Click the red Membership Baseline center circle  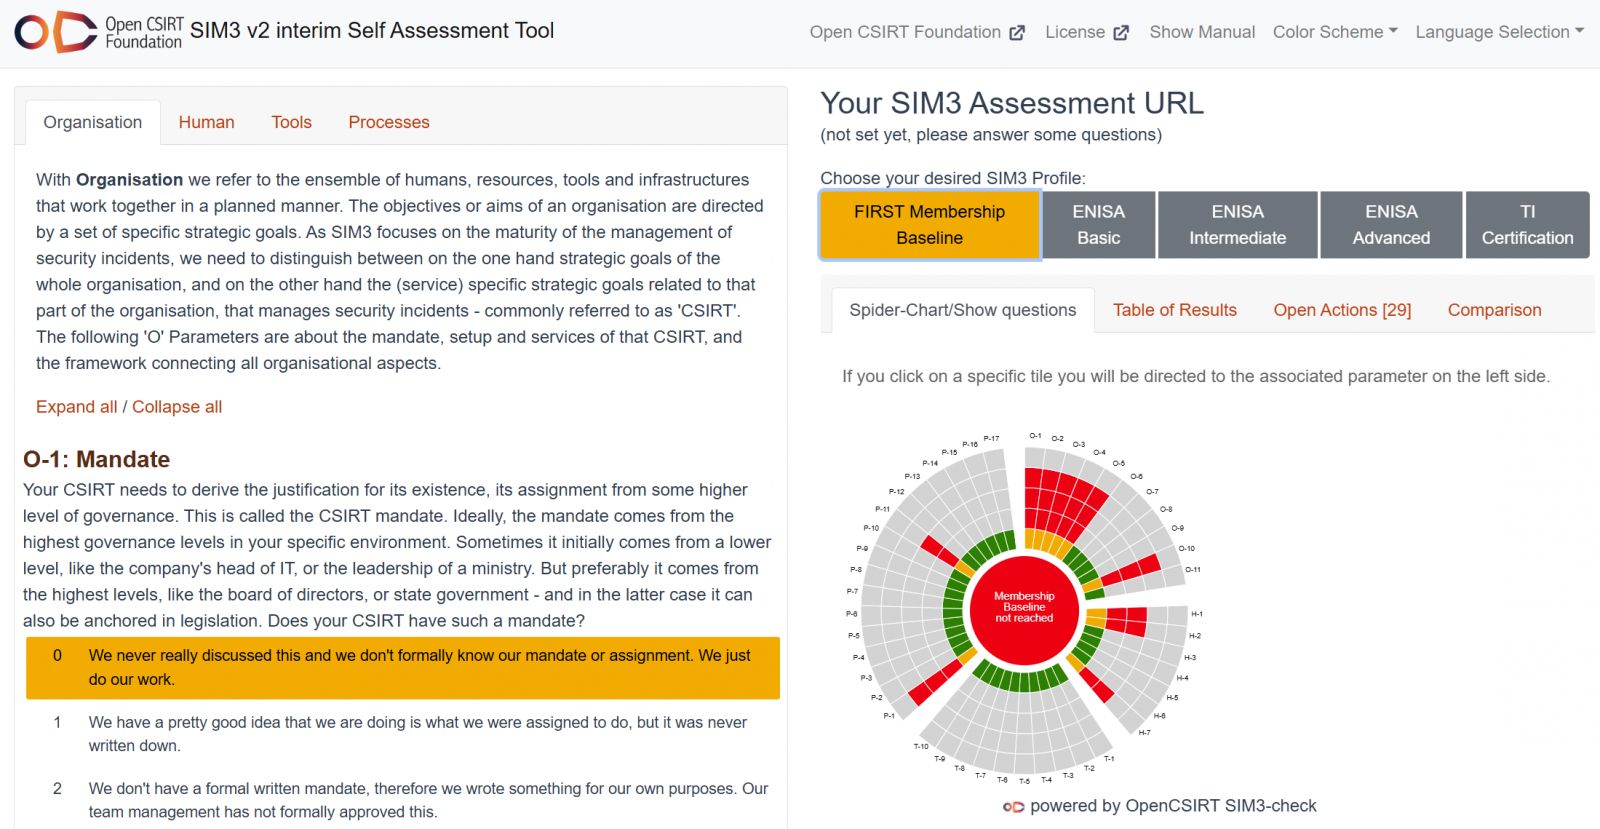[1024, 608]
